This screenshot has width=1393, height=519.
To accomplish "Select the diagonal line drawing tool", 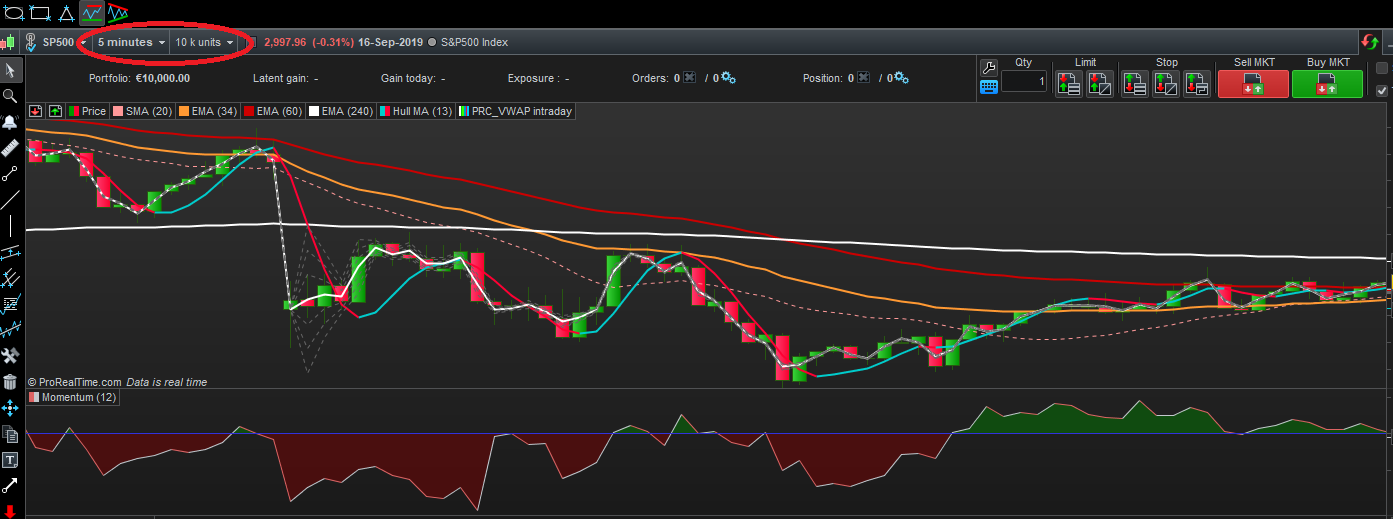I will 10,200.
